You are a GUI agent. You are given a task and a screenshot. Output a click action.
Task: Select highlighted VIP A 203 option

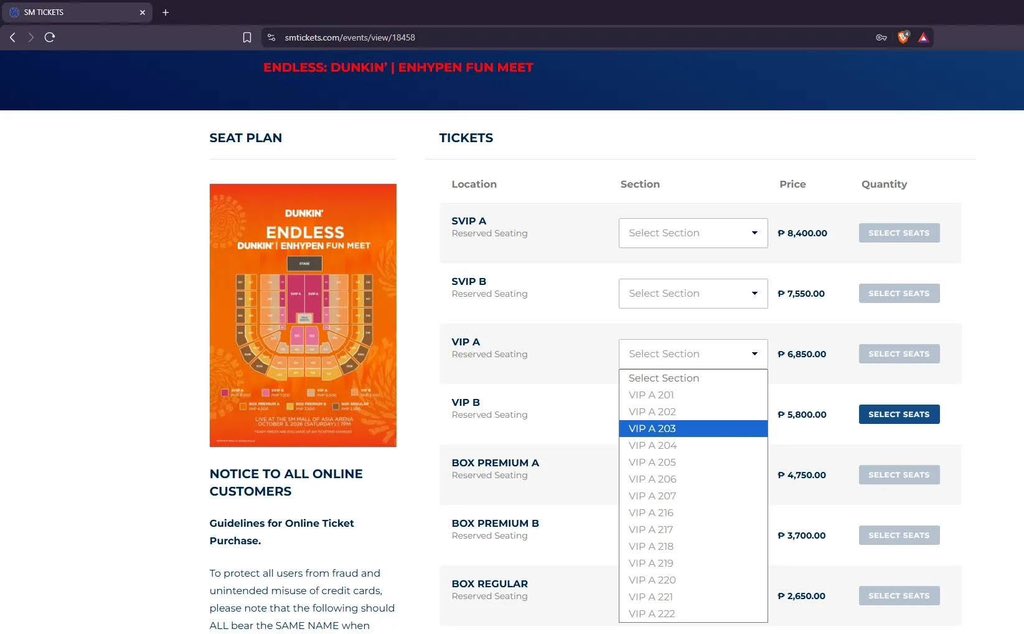pos(693,428)
